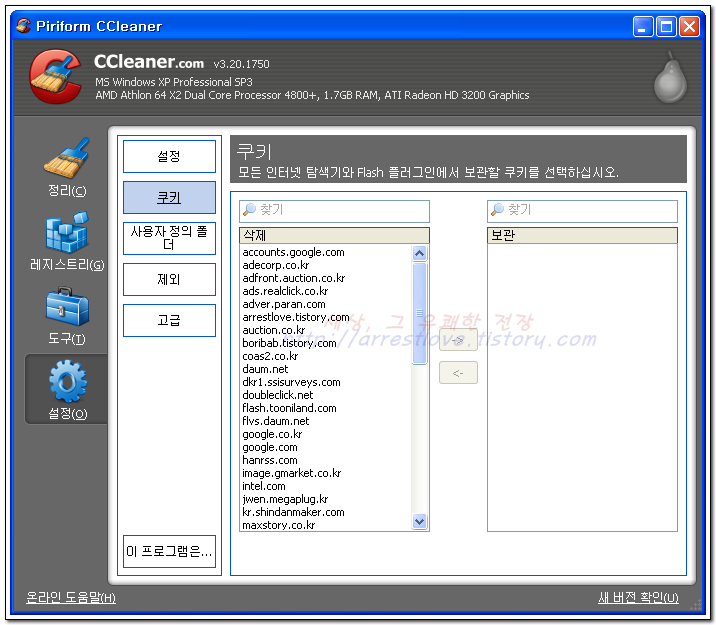Click the cookie list scrollbar thumb
Screen dimensions: 716x625
click(x=420, y=313)
